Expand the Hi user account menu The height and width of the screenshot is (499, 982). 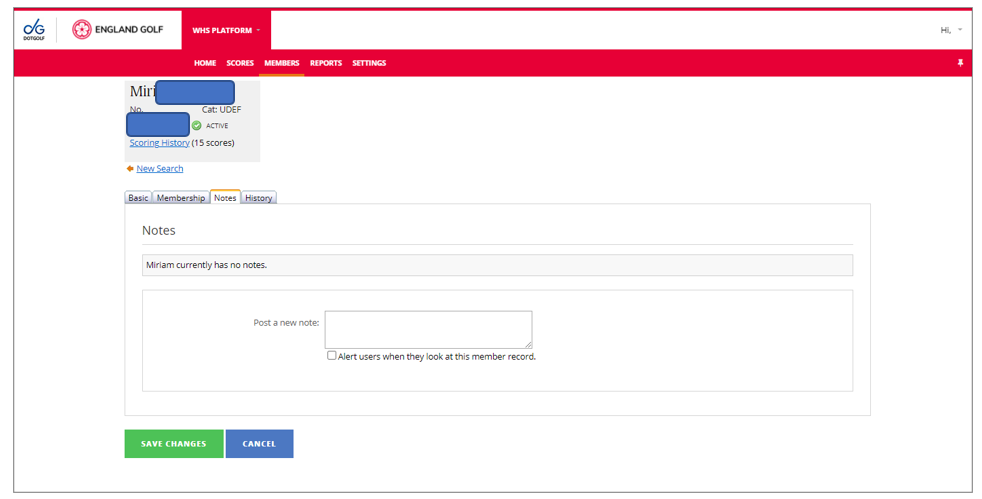951,30
